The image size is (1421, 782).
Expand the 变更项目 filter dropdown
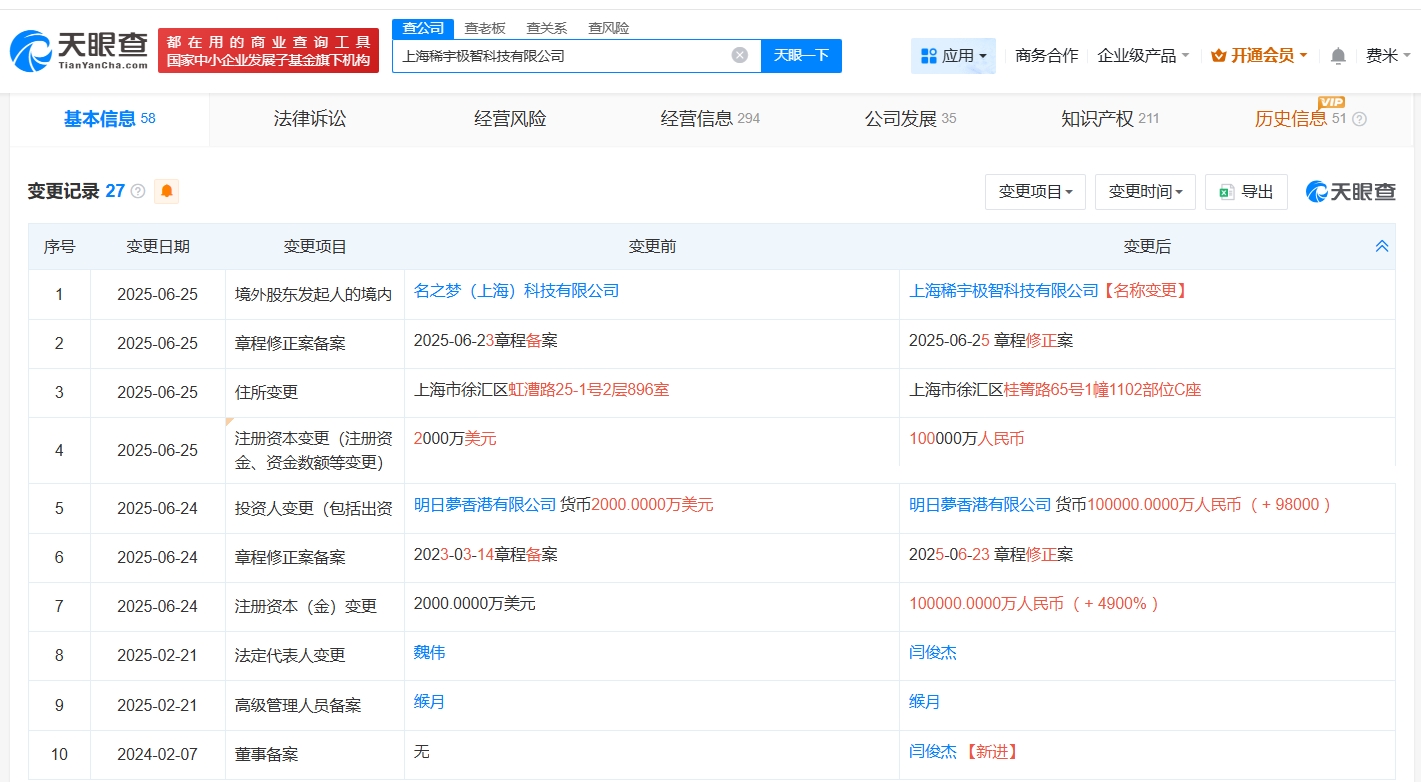1035,192
